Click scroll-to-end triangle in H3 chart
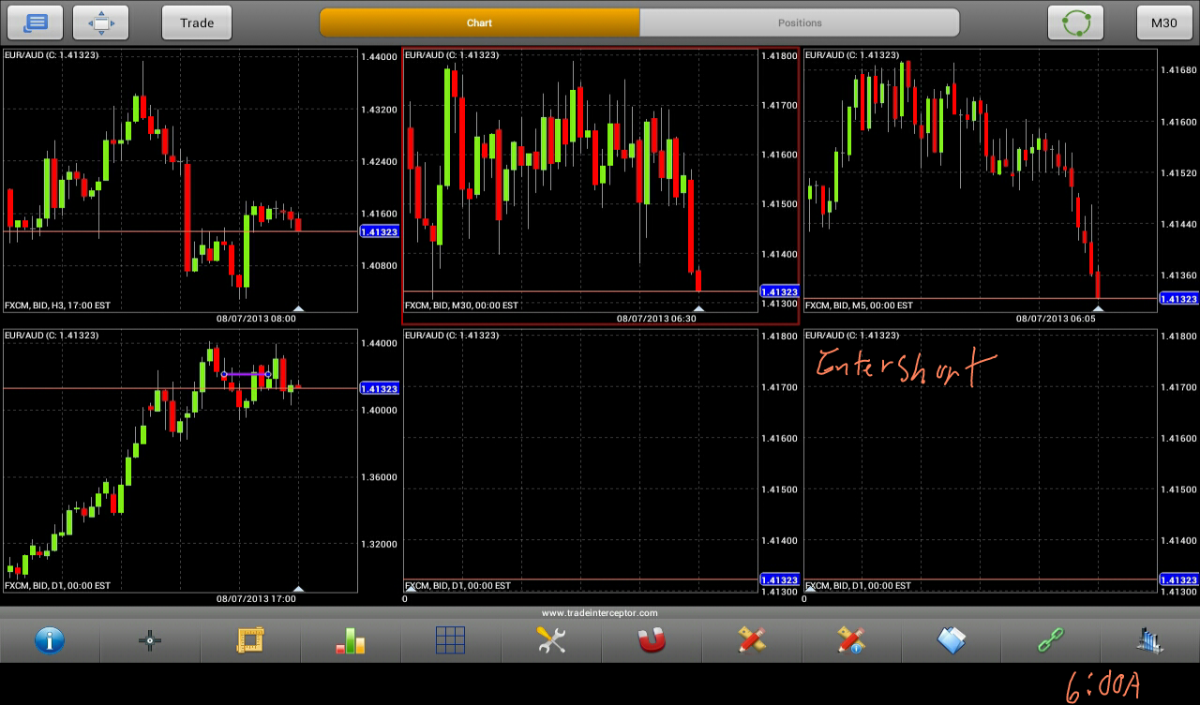 pos(298,308)
